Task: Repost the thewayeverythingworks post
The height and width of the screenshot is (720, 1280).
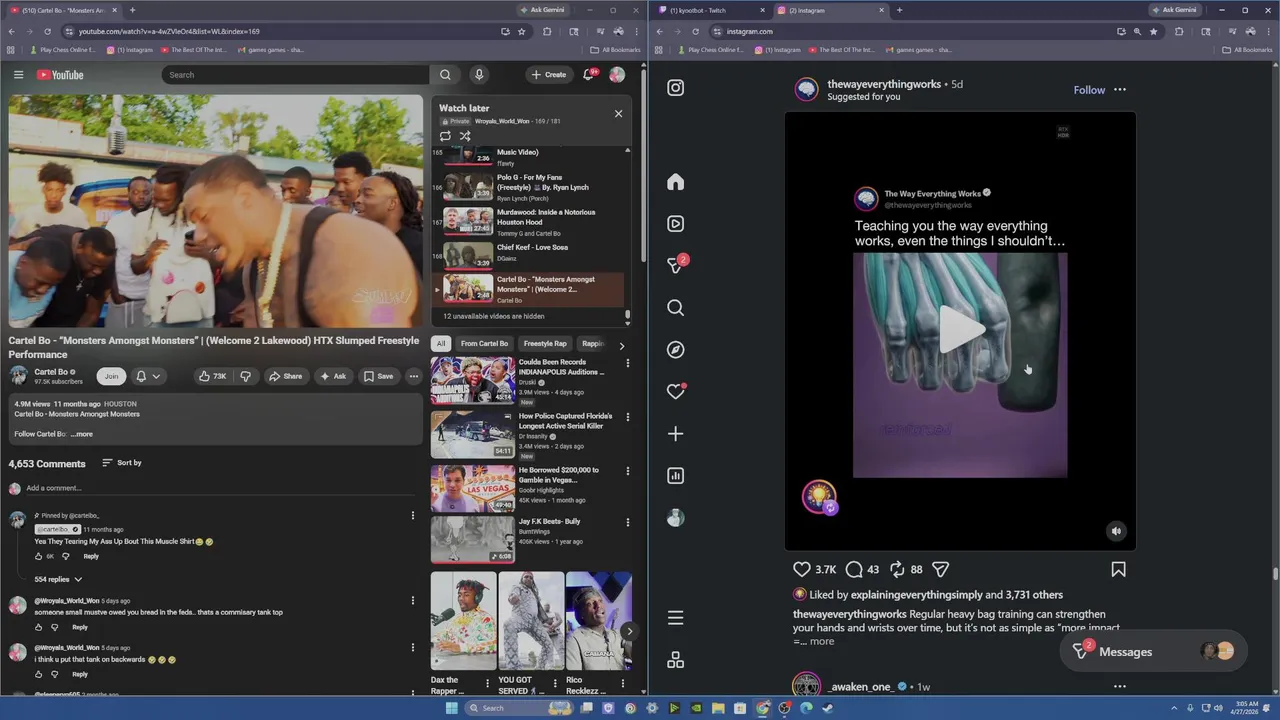Action: coord(897,569)
